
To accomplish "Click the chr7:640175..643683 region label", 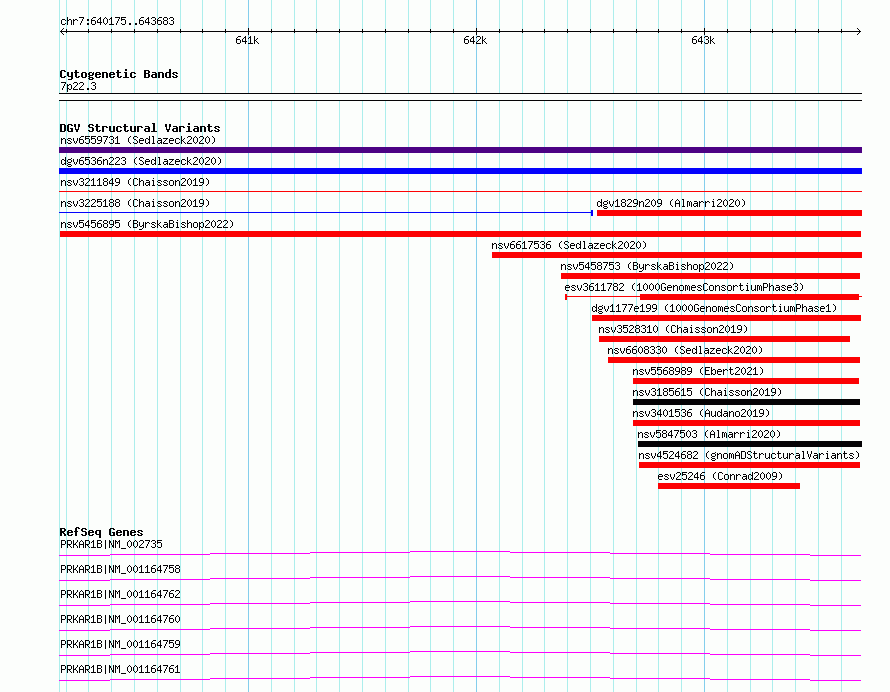I will 117,22.
